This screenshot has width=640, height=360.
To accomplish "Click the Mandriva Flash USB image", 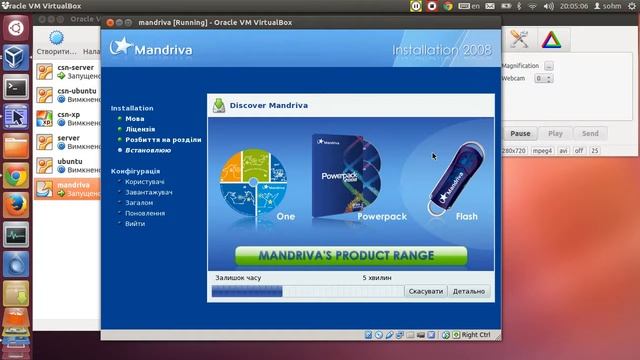I will [x=456, y=179].
